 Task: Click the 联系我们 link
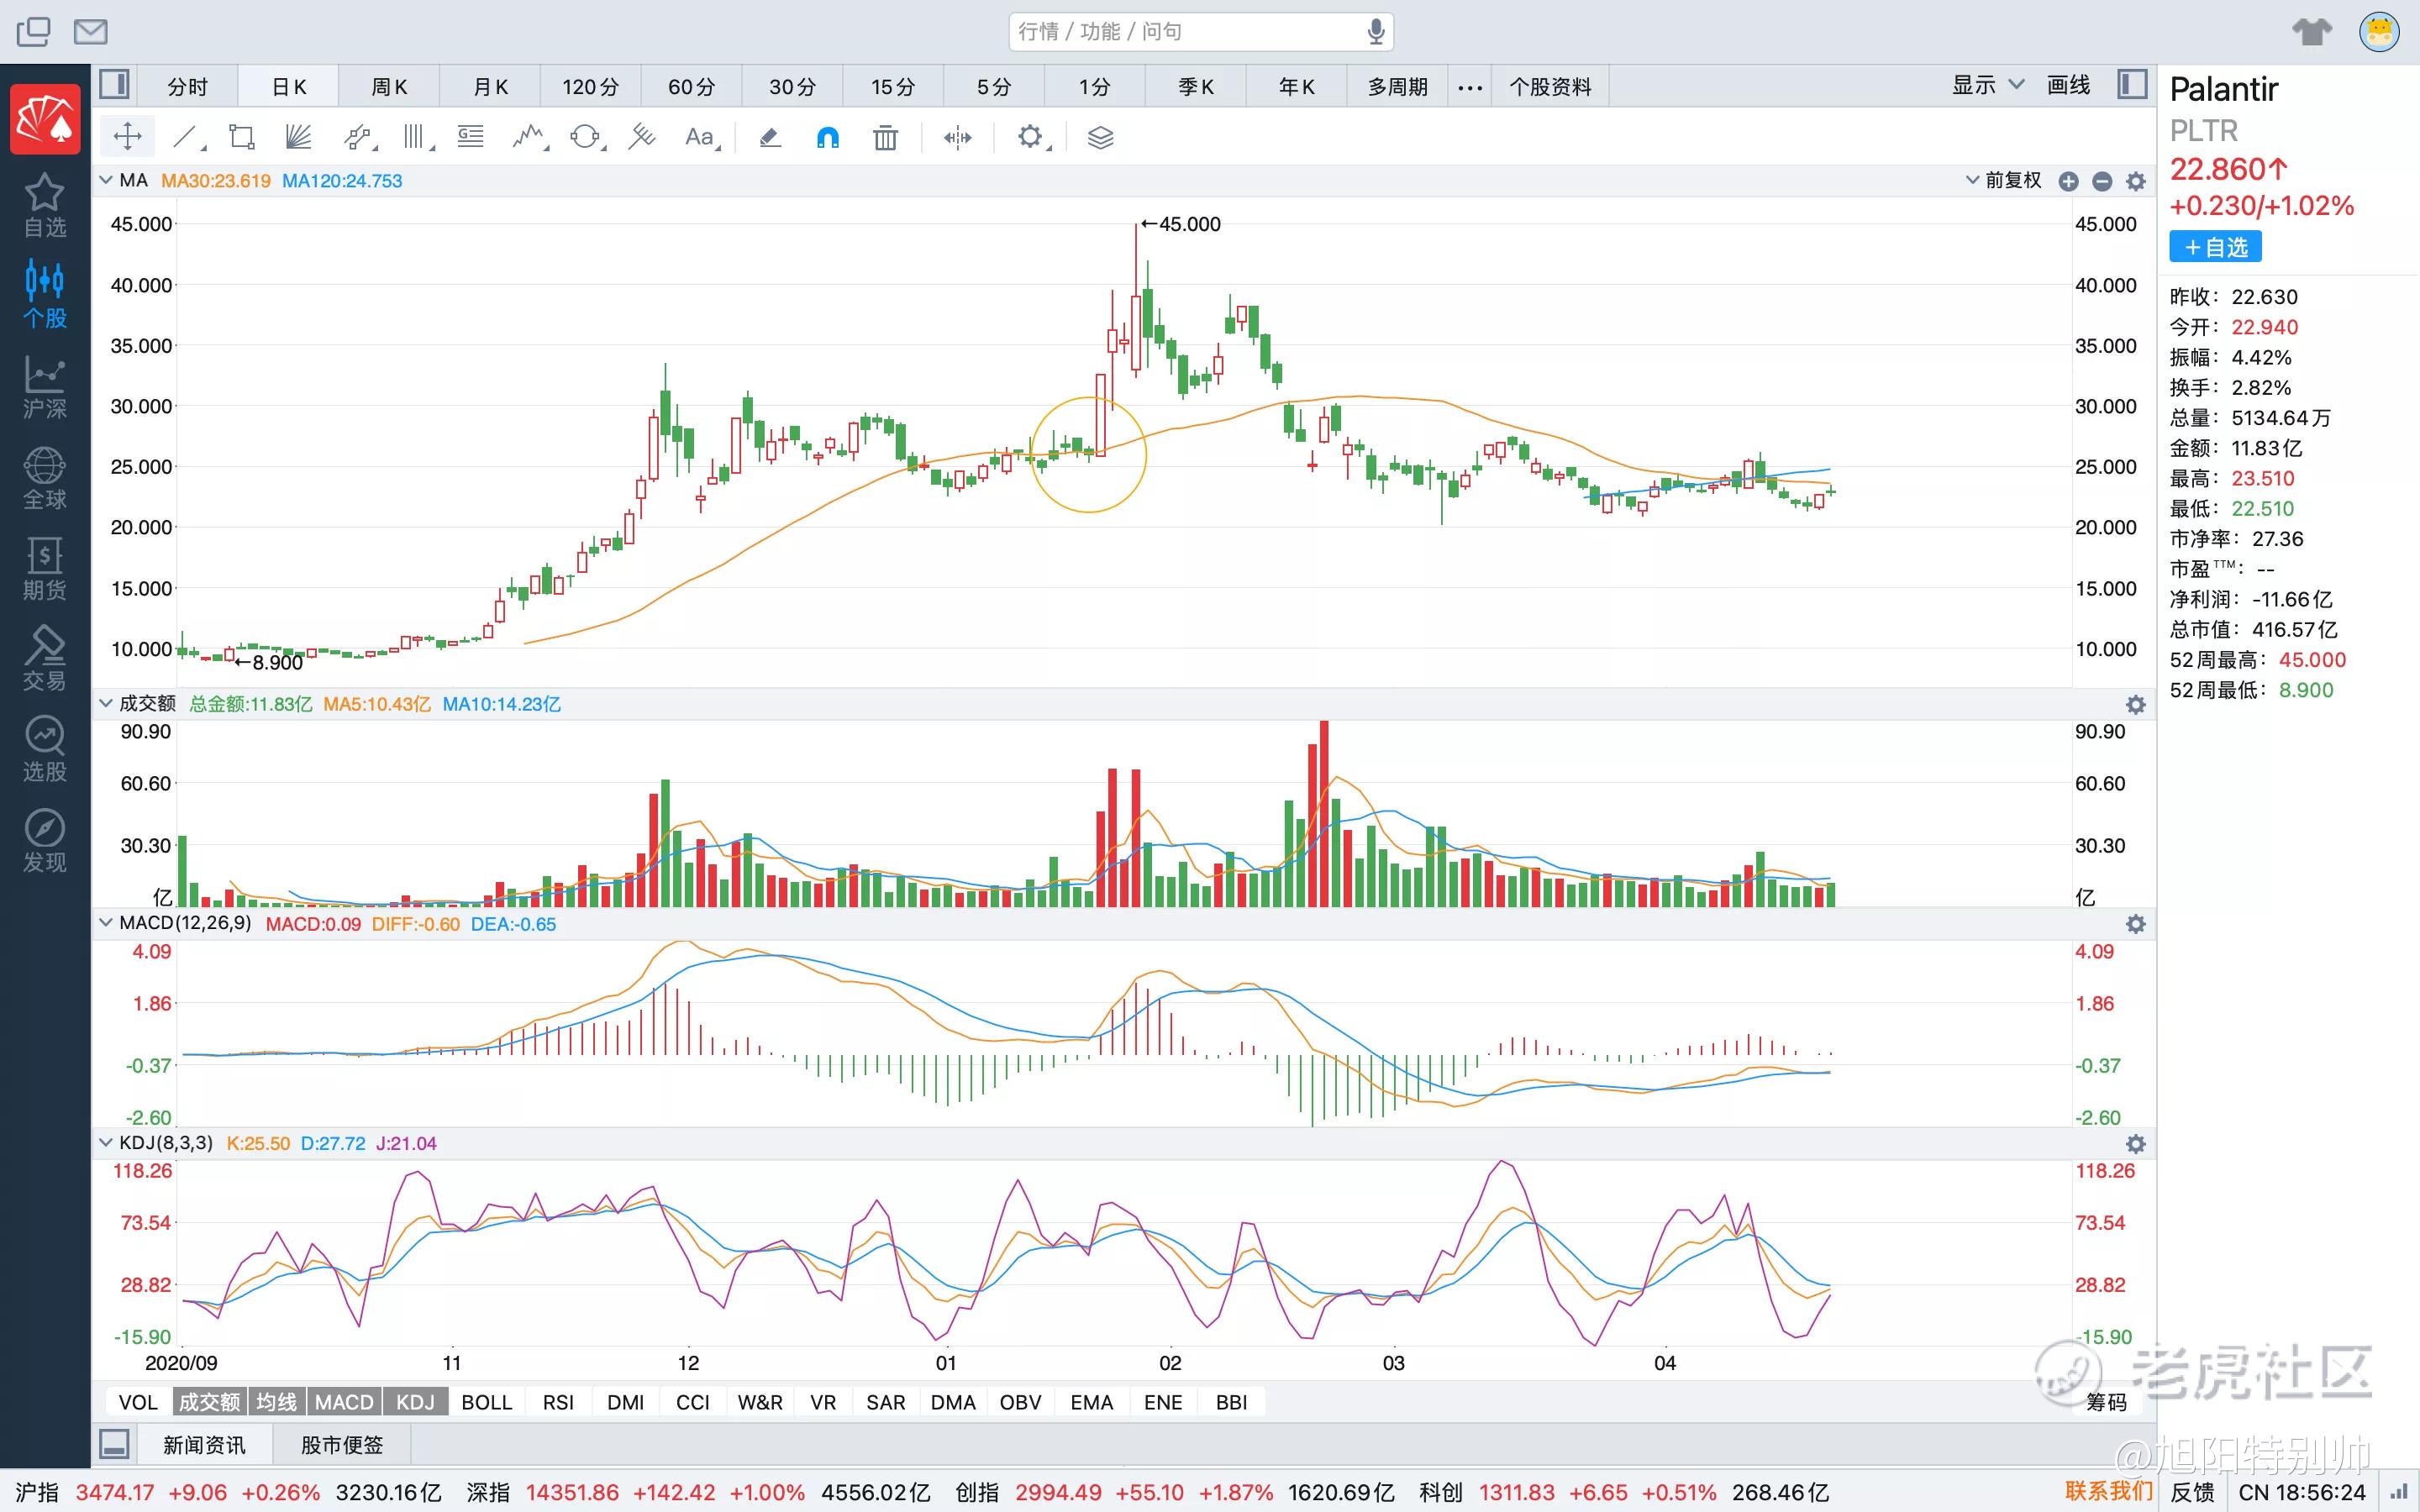point(2108,1491)
